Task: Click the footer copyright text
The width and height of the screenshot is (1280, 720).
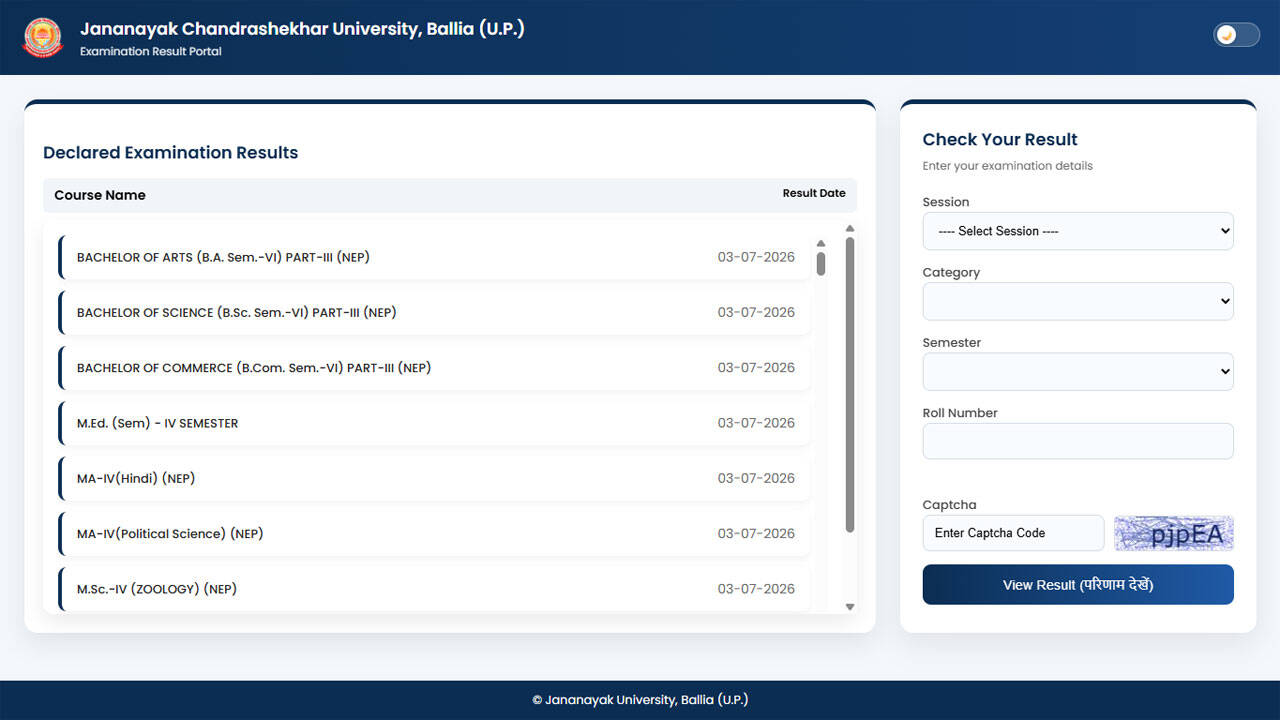Action: click(x=640, y=700)
